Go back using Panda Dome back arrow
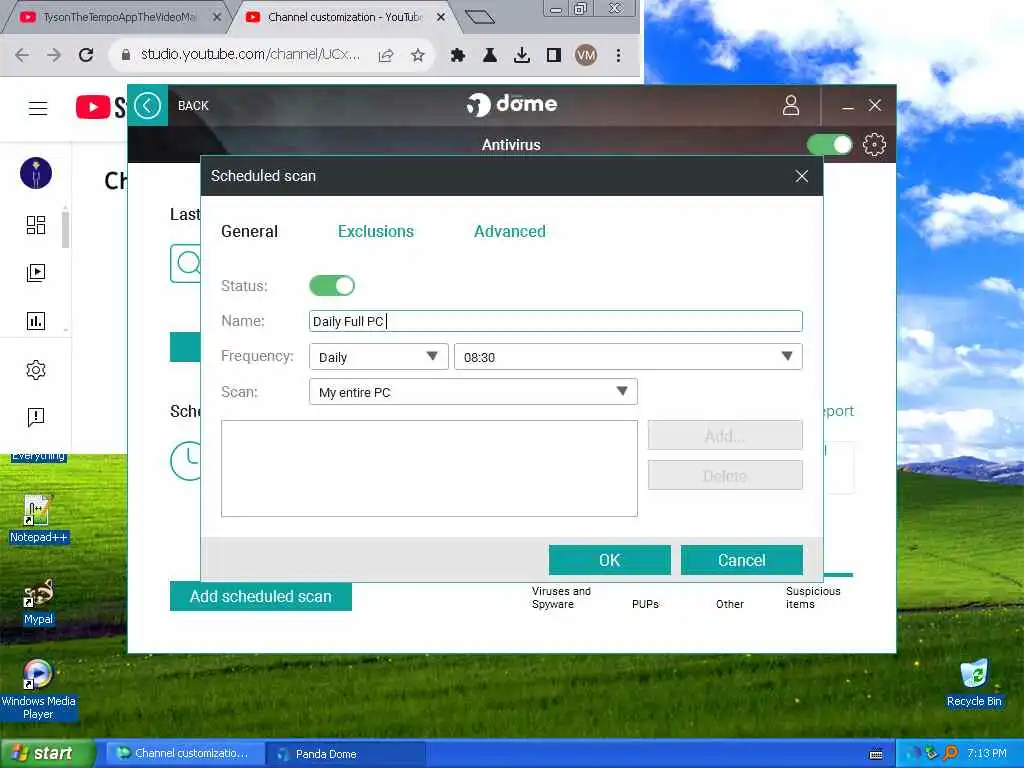This screenshot has height=768, width=1024. click(148, 105)
